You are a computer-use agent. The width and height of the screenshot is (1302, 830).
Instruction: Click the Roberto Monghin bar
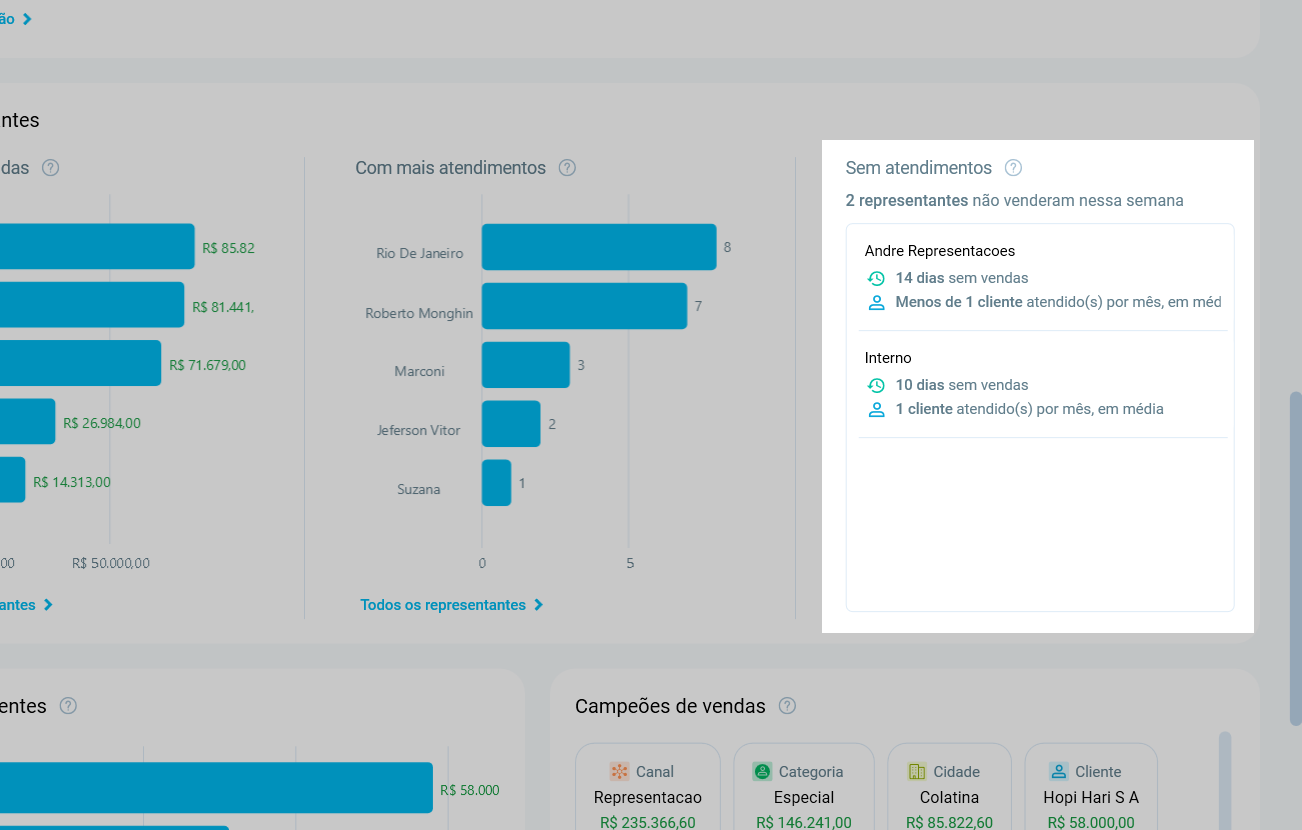pyautogui.click(x=584, y=306)
